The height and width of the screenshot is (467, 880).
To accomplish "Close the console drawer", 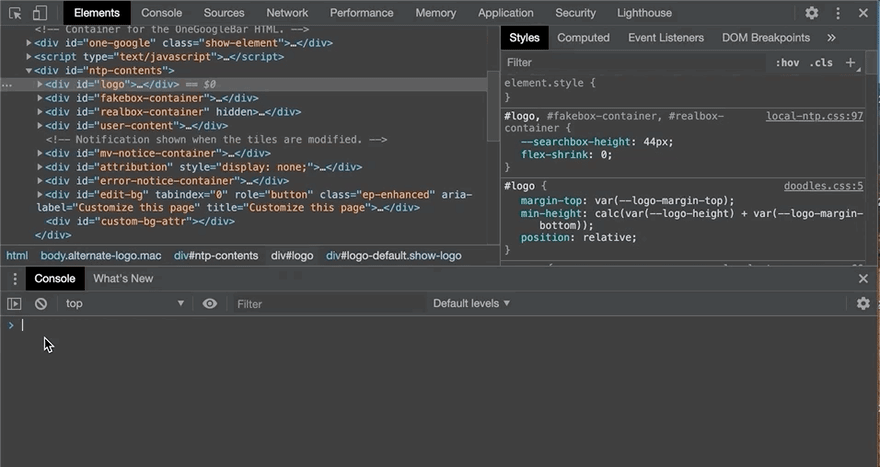I will pyautogui.click(x=863, y=278).
